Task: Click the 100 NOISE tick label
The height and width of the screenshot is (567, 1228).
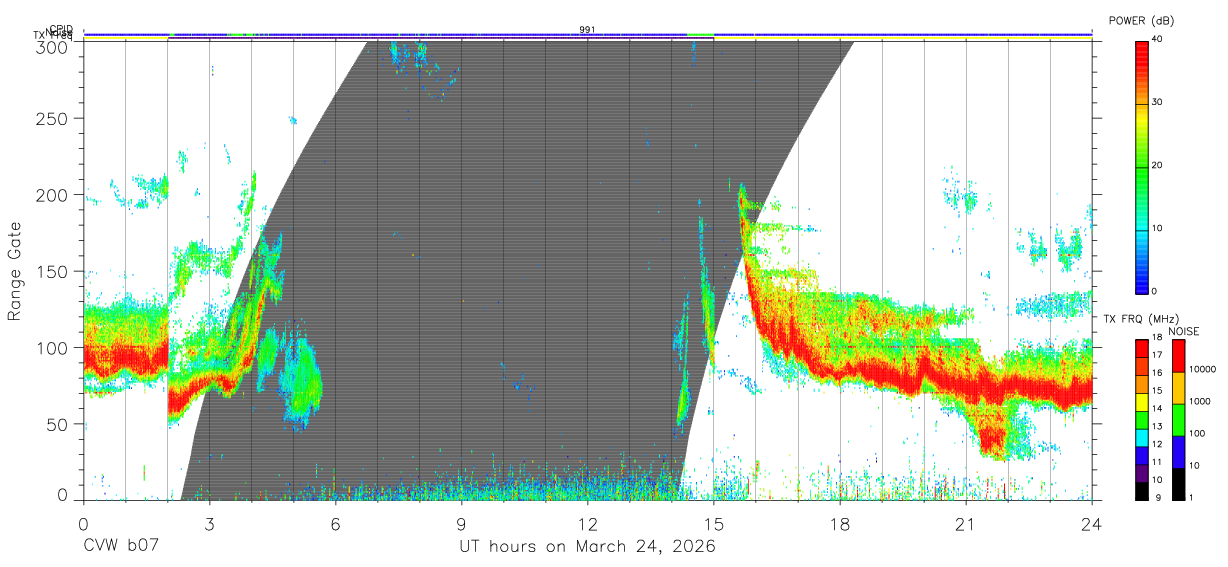Action: click(x=1197, y=433)
